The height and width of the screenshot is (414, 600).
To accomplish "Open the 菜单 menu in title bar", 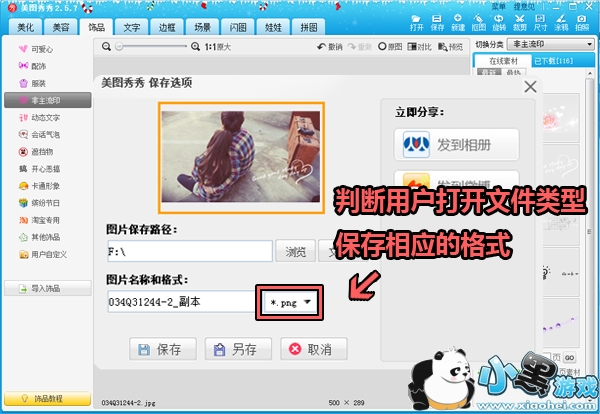I will (499, 7).
